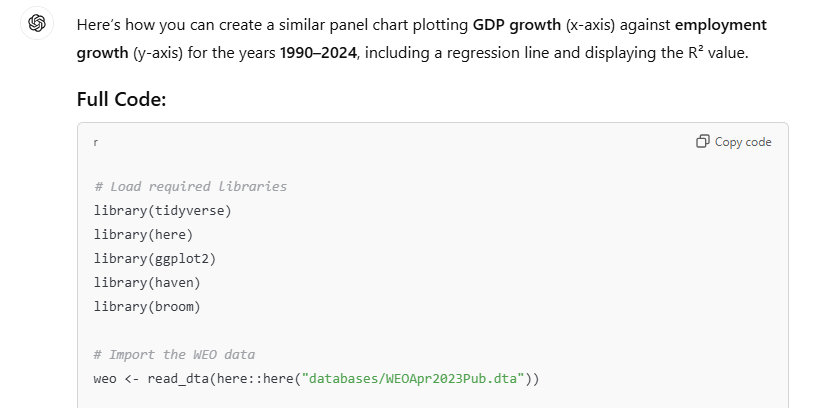Click the read_dta function name
The image size is (823, 408).
pyautogui.click(x=178, y=379)
